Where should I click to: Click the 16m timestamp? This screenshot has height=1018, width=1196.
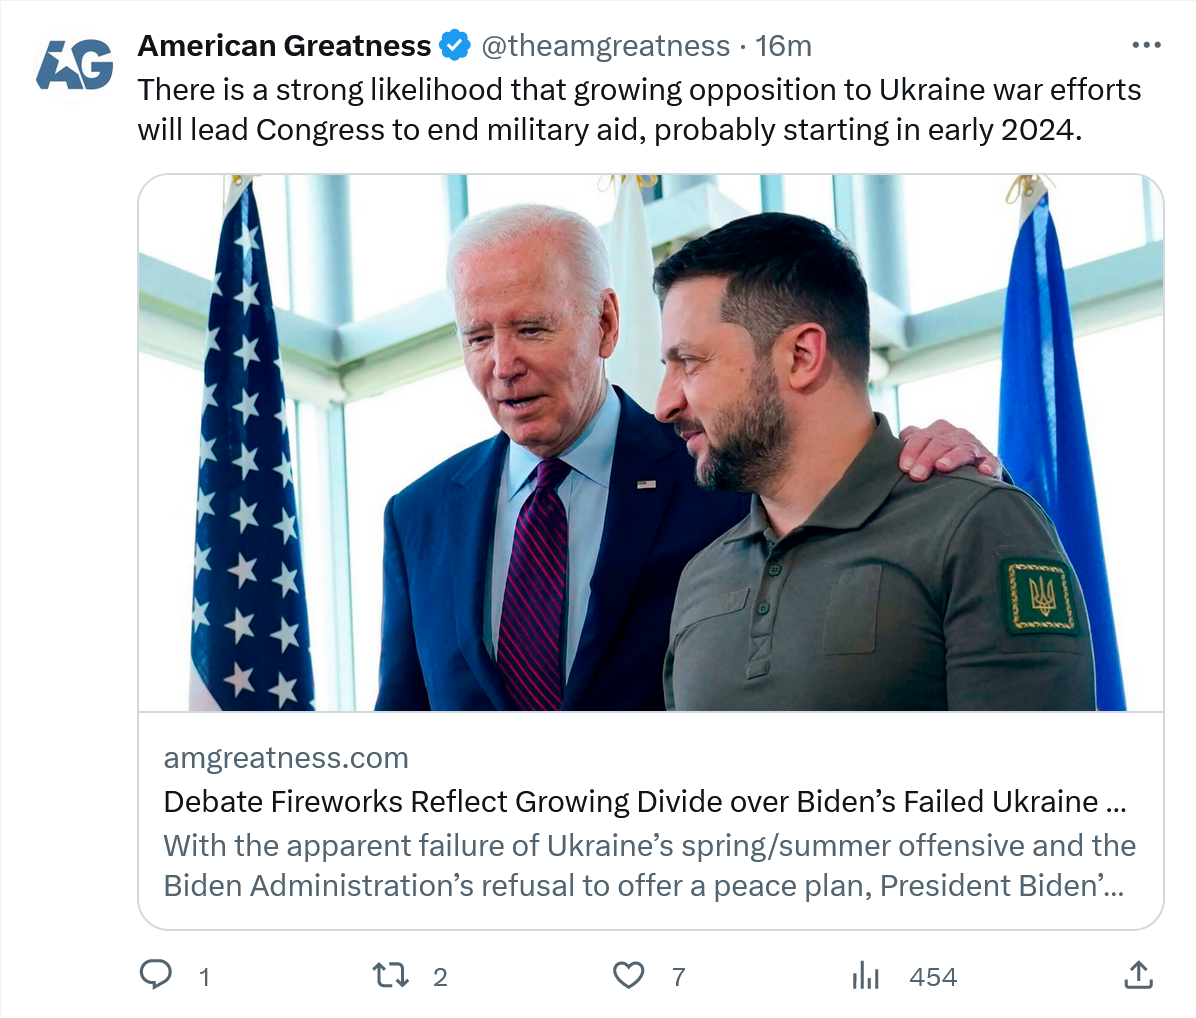tap(783, 46)
